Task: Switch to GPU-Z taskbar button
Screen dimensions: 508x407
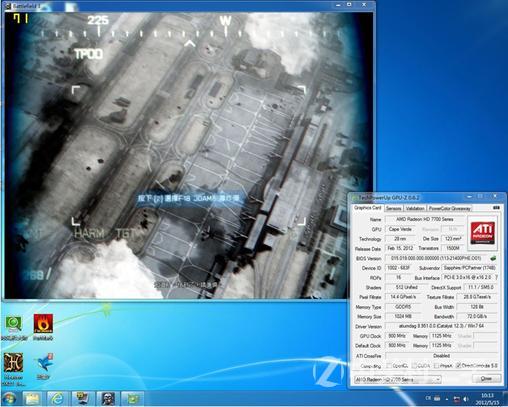Action: click(x=132, y=399)
